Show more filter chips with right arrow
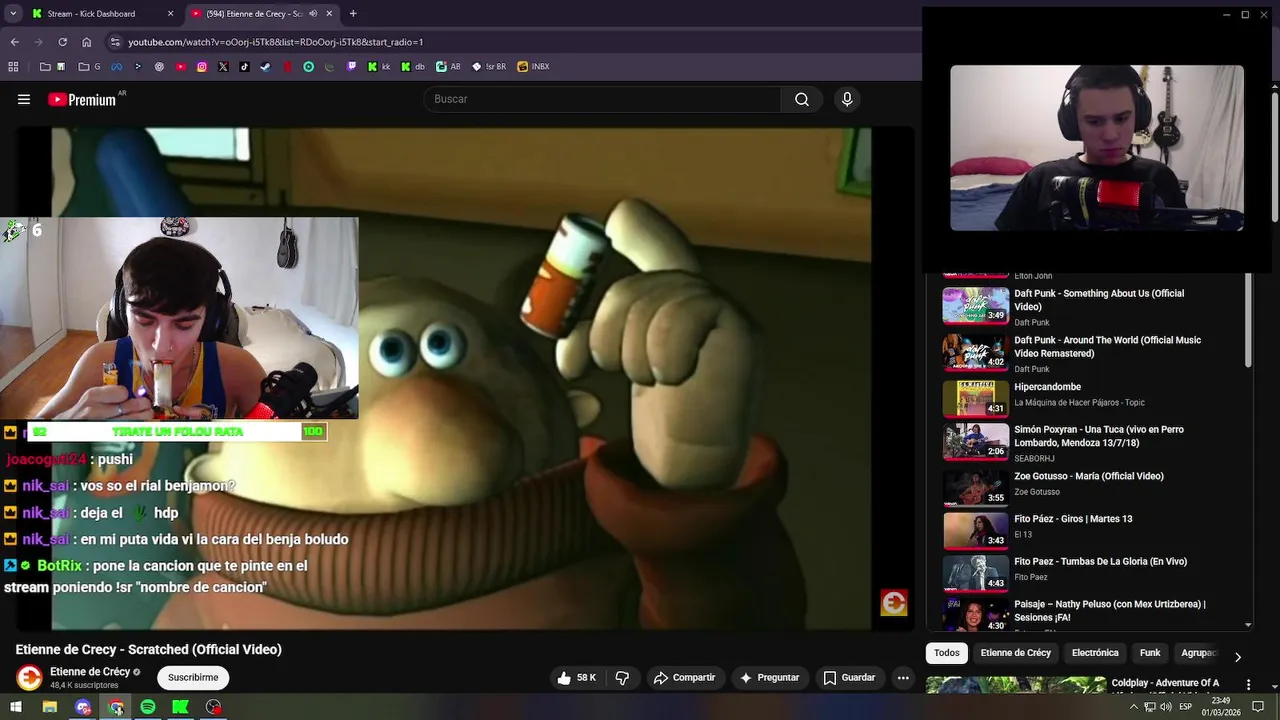1280x720 pixels. pyautogui.click(x=1238, y=657)
